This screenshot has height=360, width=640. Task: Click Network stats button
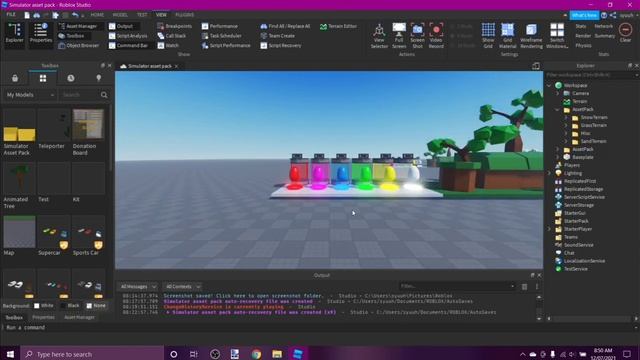pyautogui.click(x=604, y=26)
